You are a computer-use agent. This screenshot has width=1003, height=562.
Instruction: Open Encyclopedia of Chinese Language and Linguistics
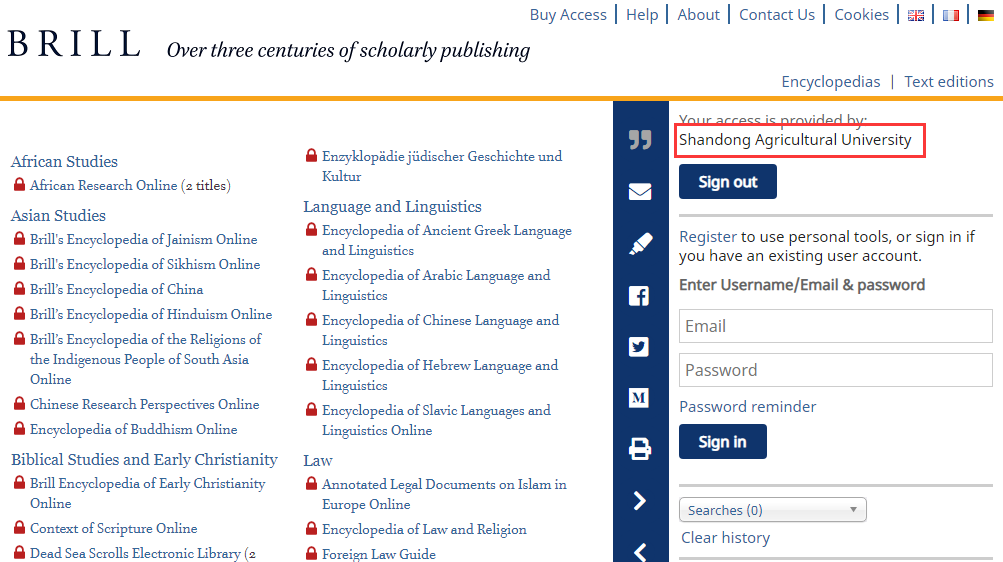[441, 330]
